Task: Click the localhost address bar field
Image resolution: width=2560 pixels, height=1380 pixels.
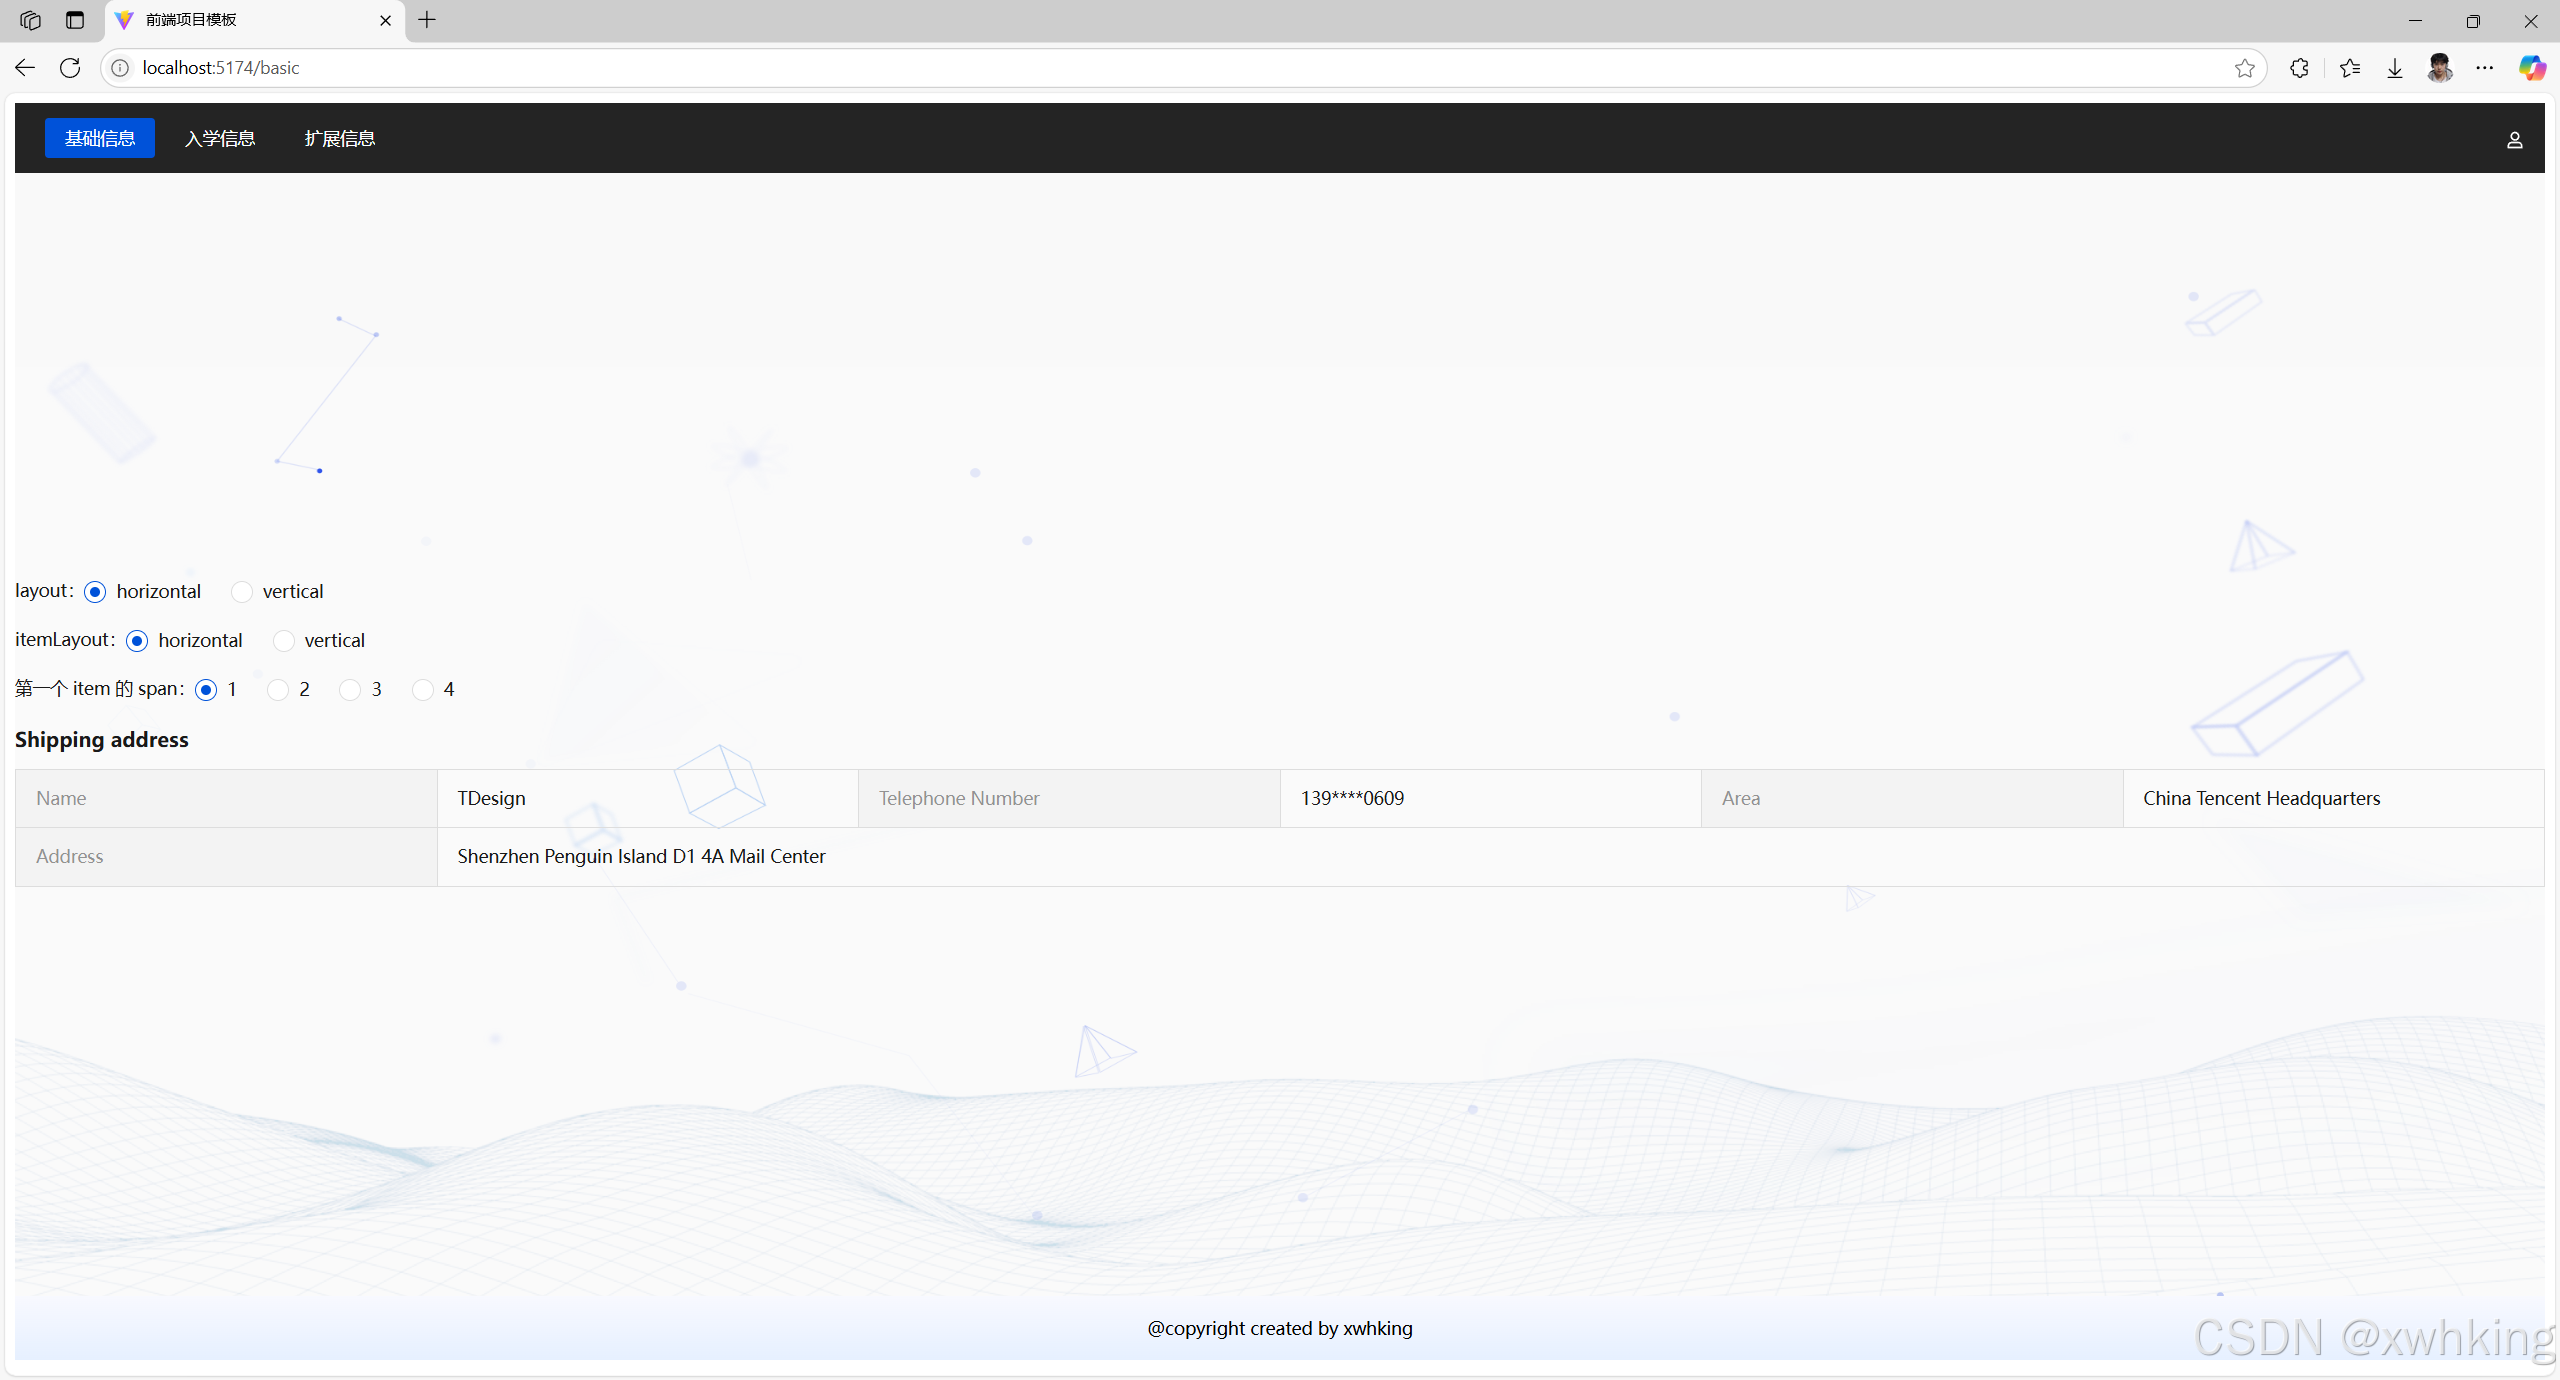Action: click(1100, 68)
